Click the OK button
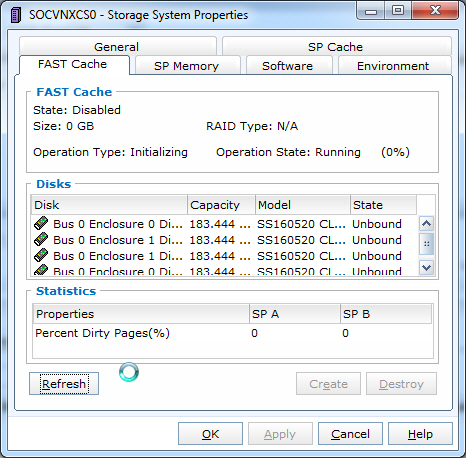This screenshot has width=466, height=458. (x=210, y=434)
